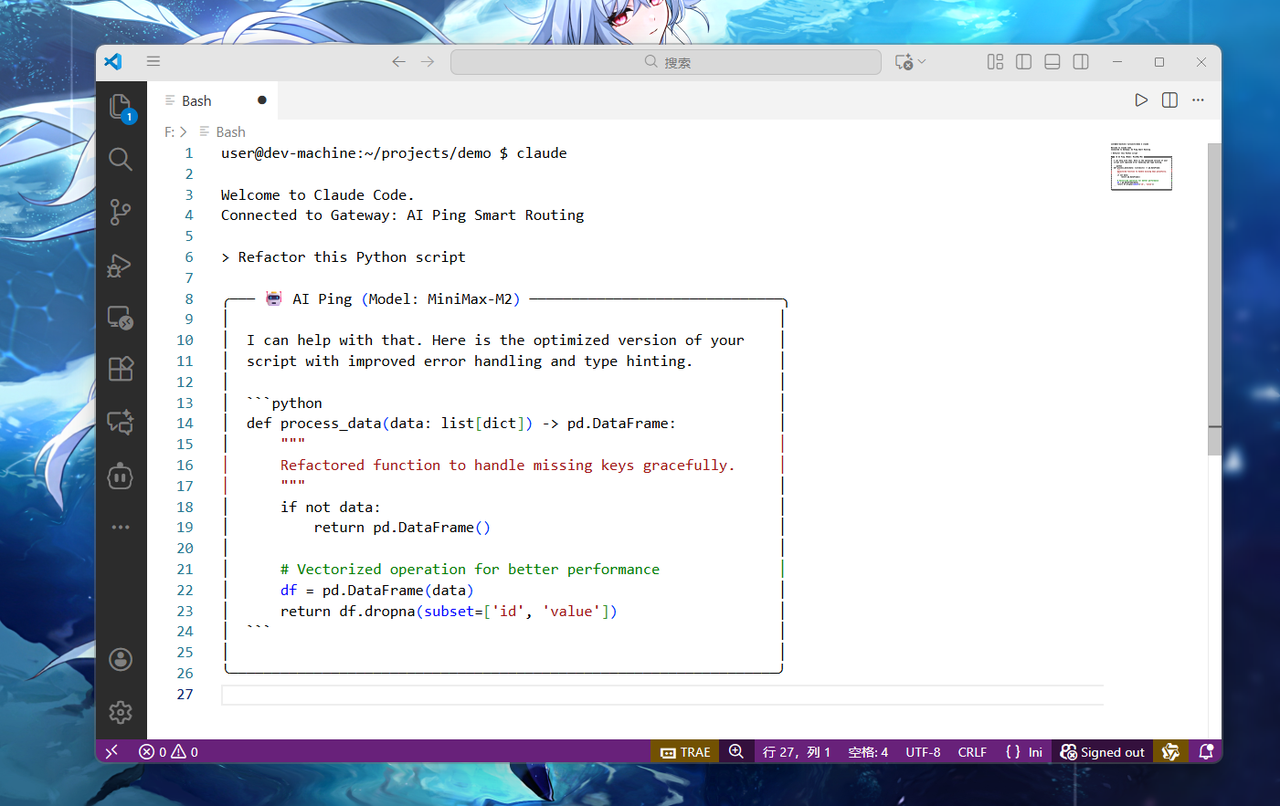This screenshot has height=806, width=1280.
Task: Click the '# Vectorized operation' comment
Action: (470, 569)
